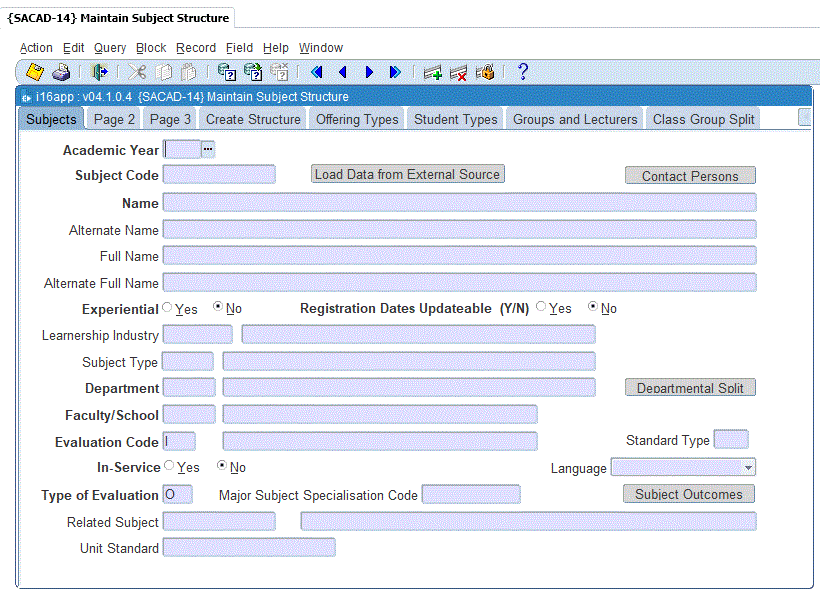Click Major Subject Specialisation Code field
The width and height of the screenshot is (822, 592).
471,494
